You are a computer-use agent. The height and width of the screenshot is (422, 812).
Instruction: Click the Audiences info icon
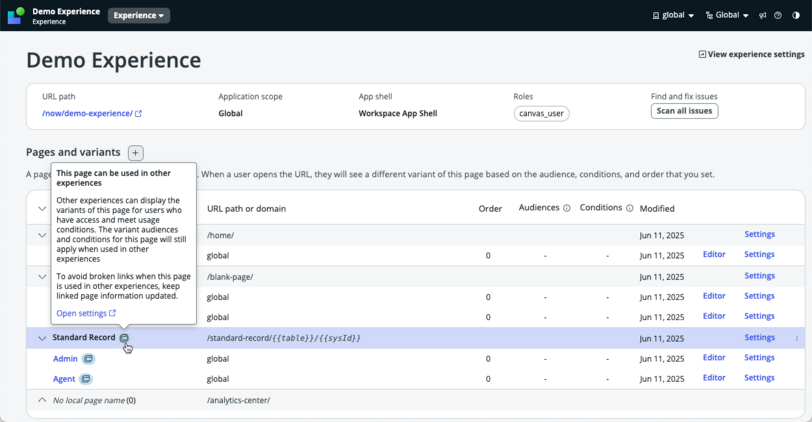coord(567,208)
